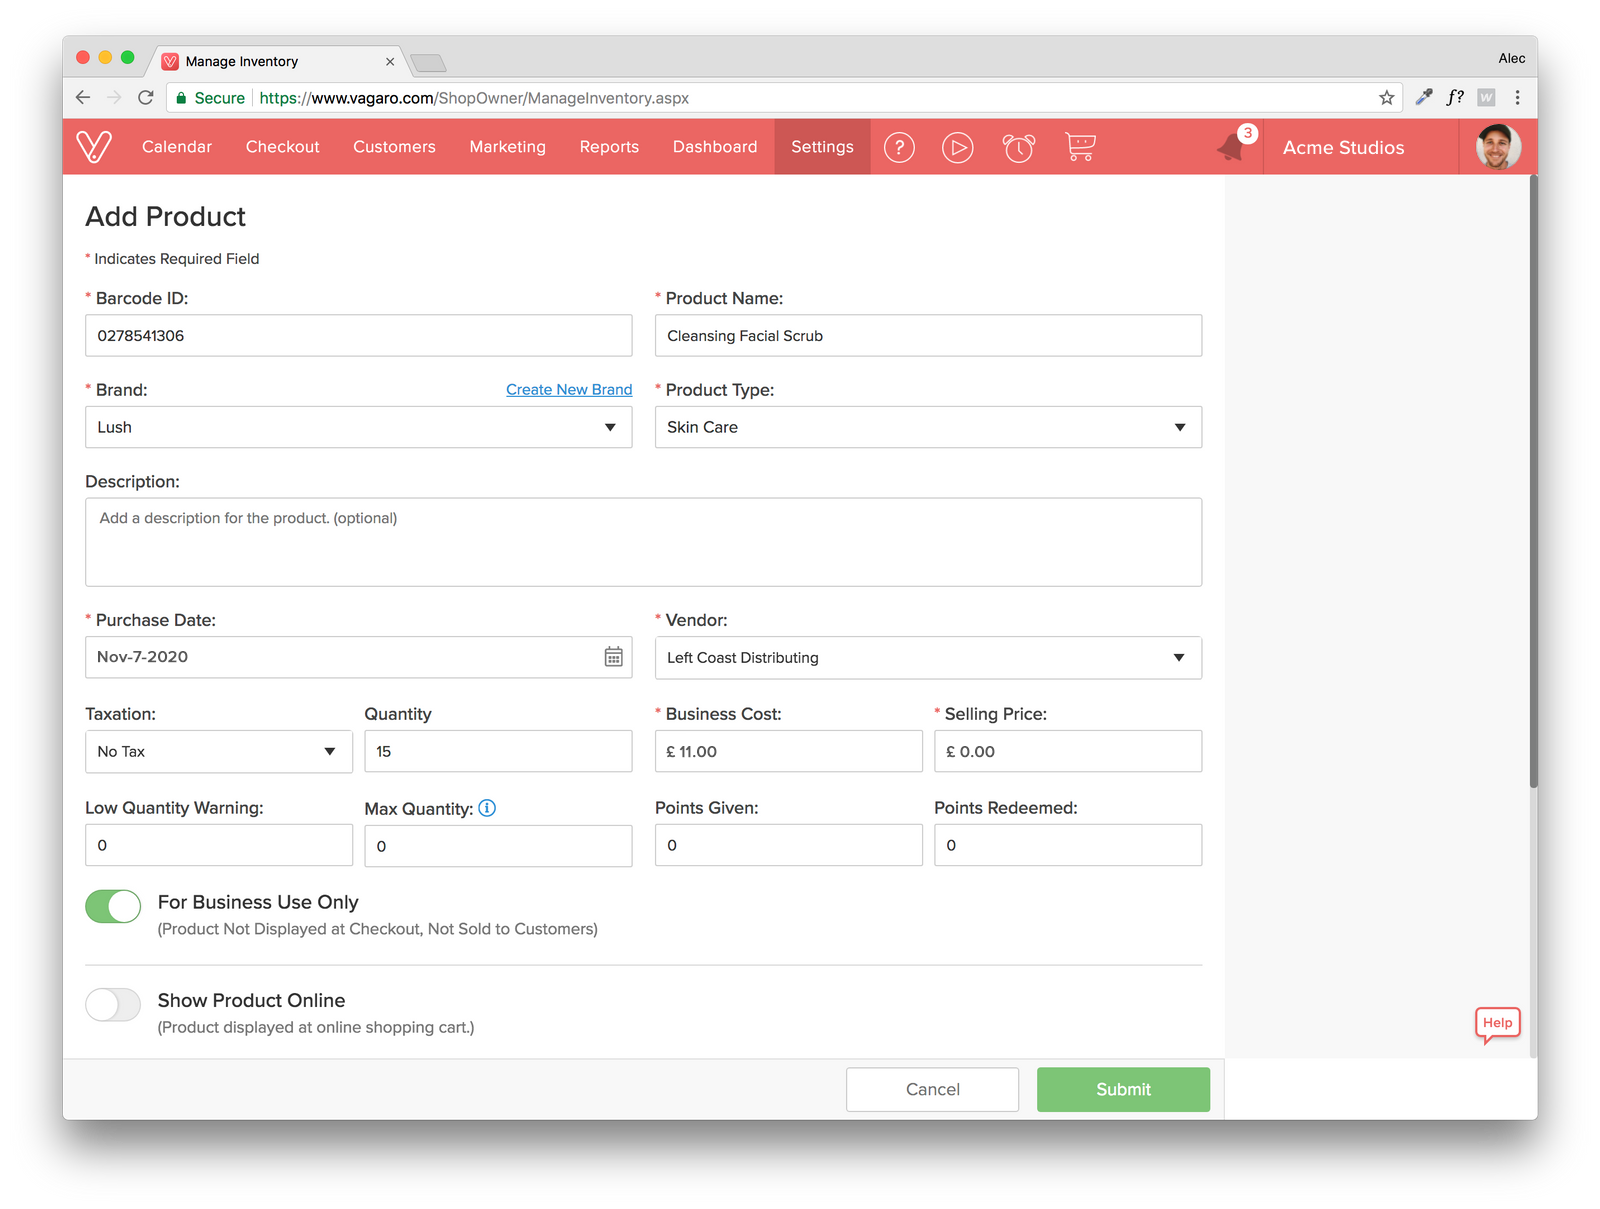Image resolution: width=1600 pixels, height=1209 pixels.
Task: Open a new browser tab
Action: pyautogui.click(x=428, y=63)
